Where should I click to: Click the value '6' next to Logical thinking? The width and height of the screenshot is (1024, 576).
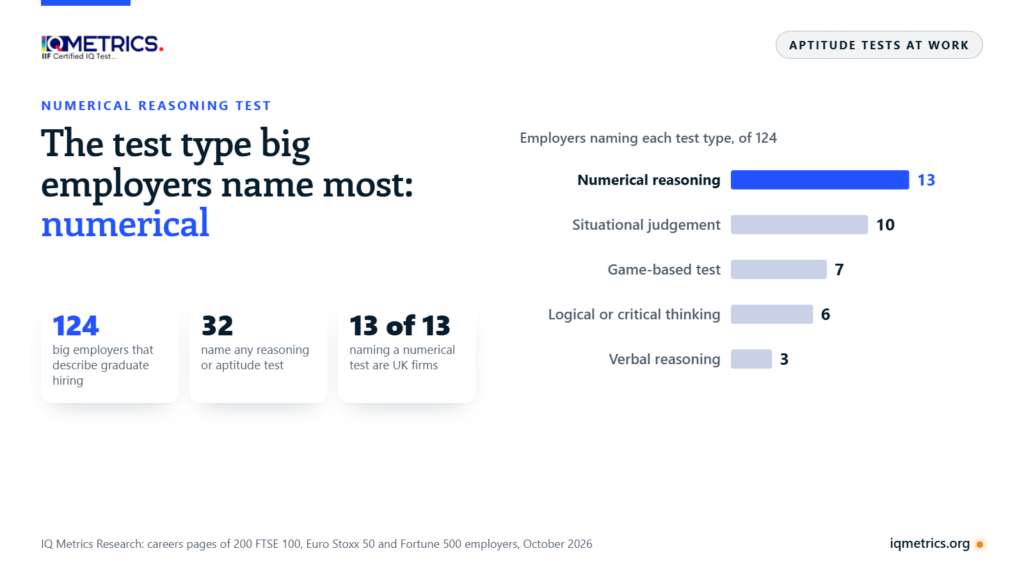825,315
